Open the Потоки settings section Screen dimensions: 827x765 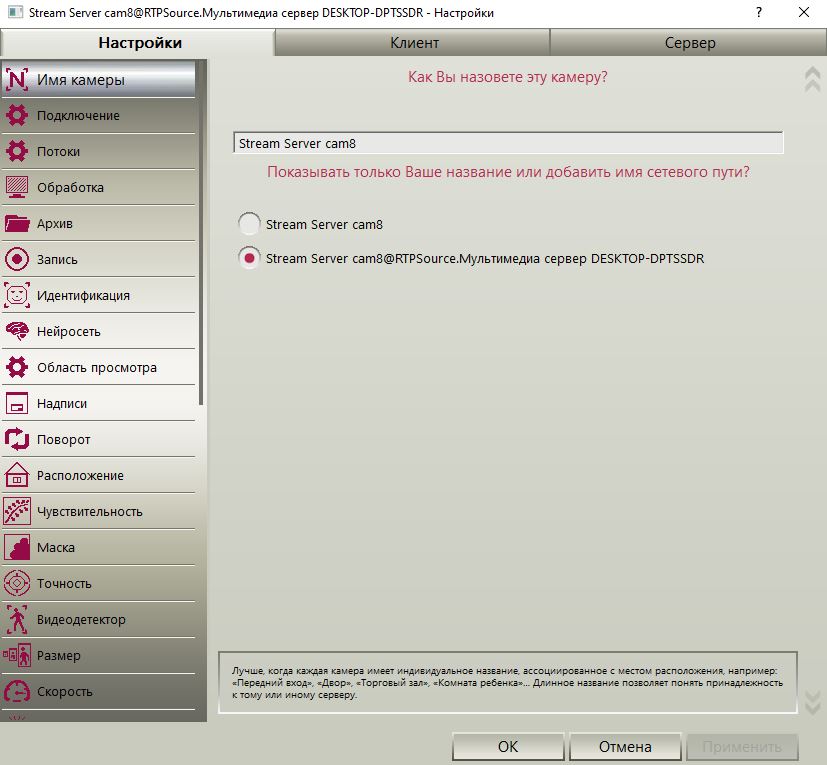[x=99, y=151]
